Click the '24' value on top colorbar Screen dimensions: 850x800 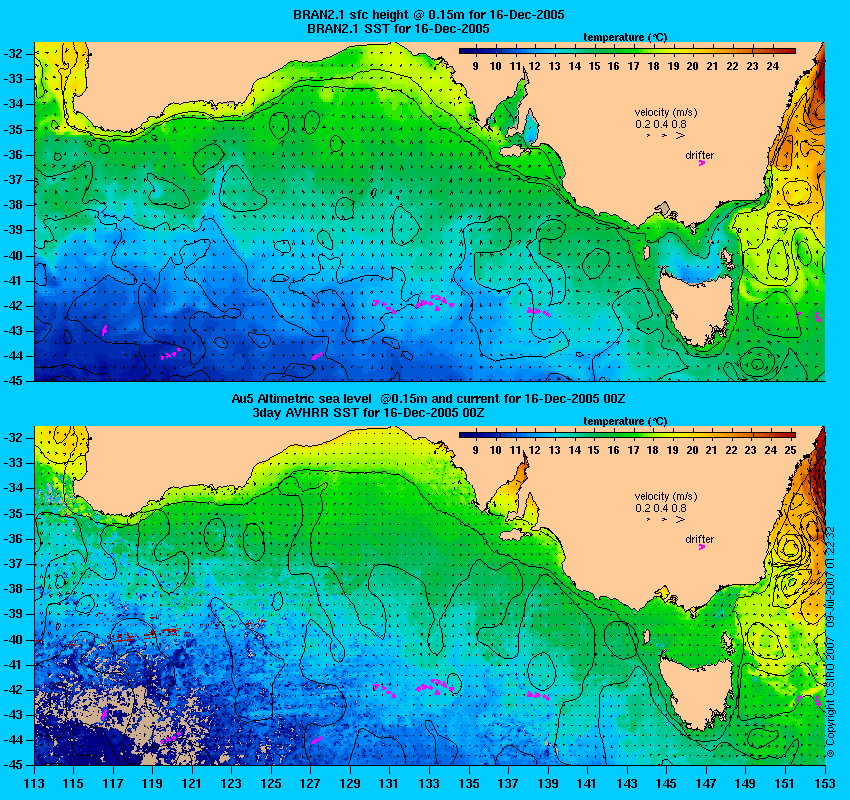(772, 66)
